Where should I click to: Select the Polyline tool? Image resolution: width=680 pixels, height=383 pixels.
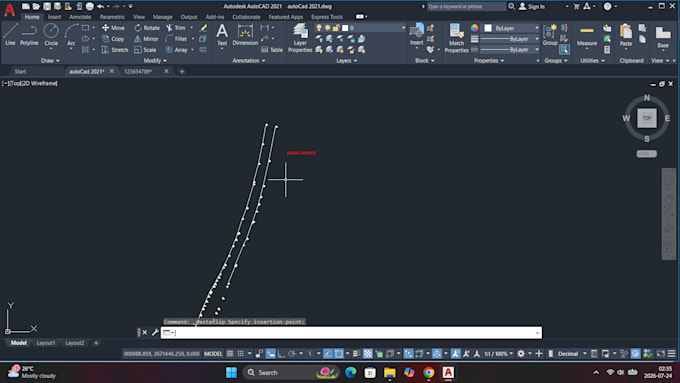click(29, 35)
